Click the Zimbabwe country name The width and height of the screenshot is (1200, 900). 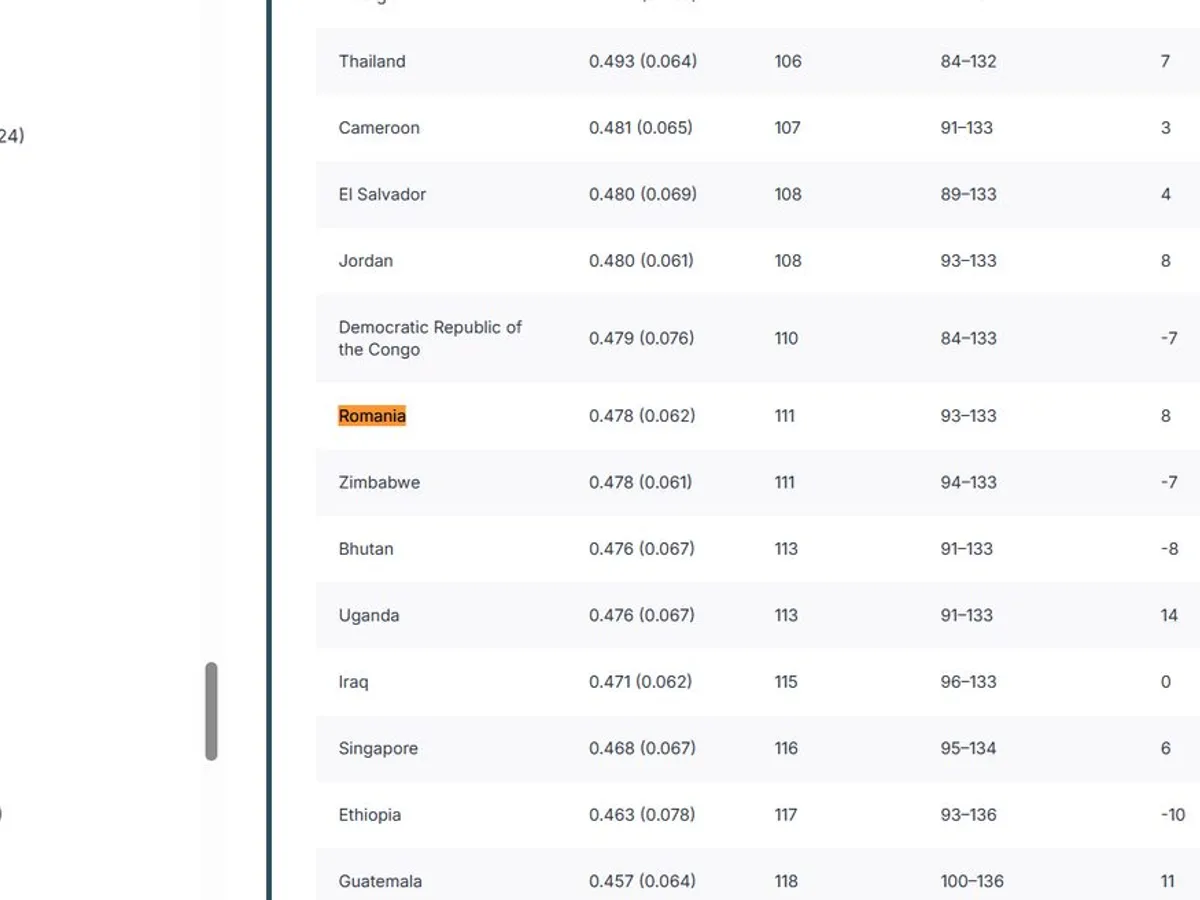point(379,482)
